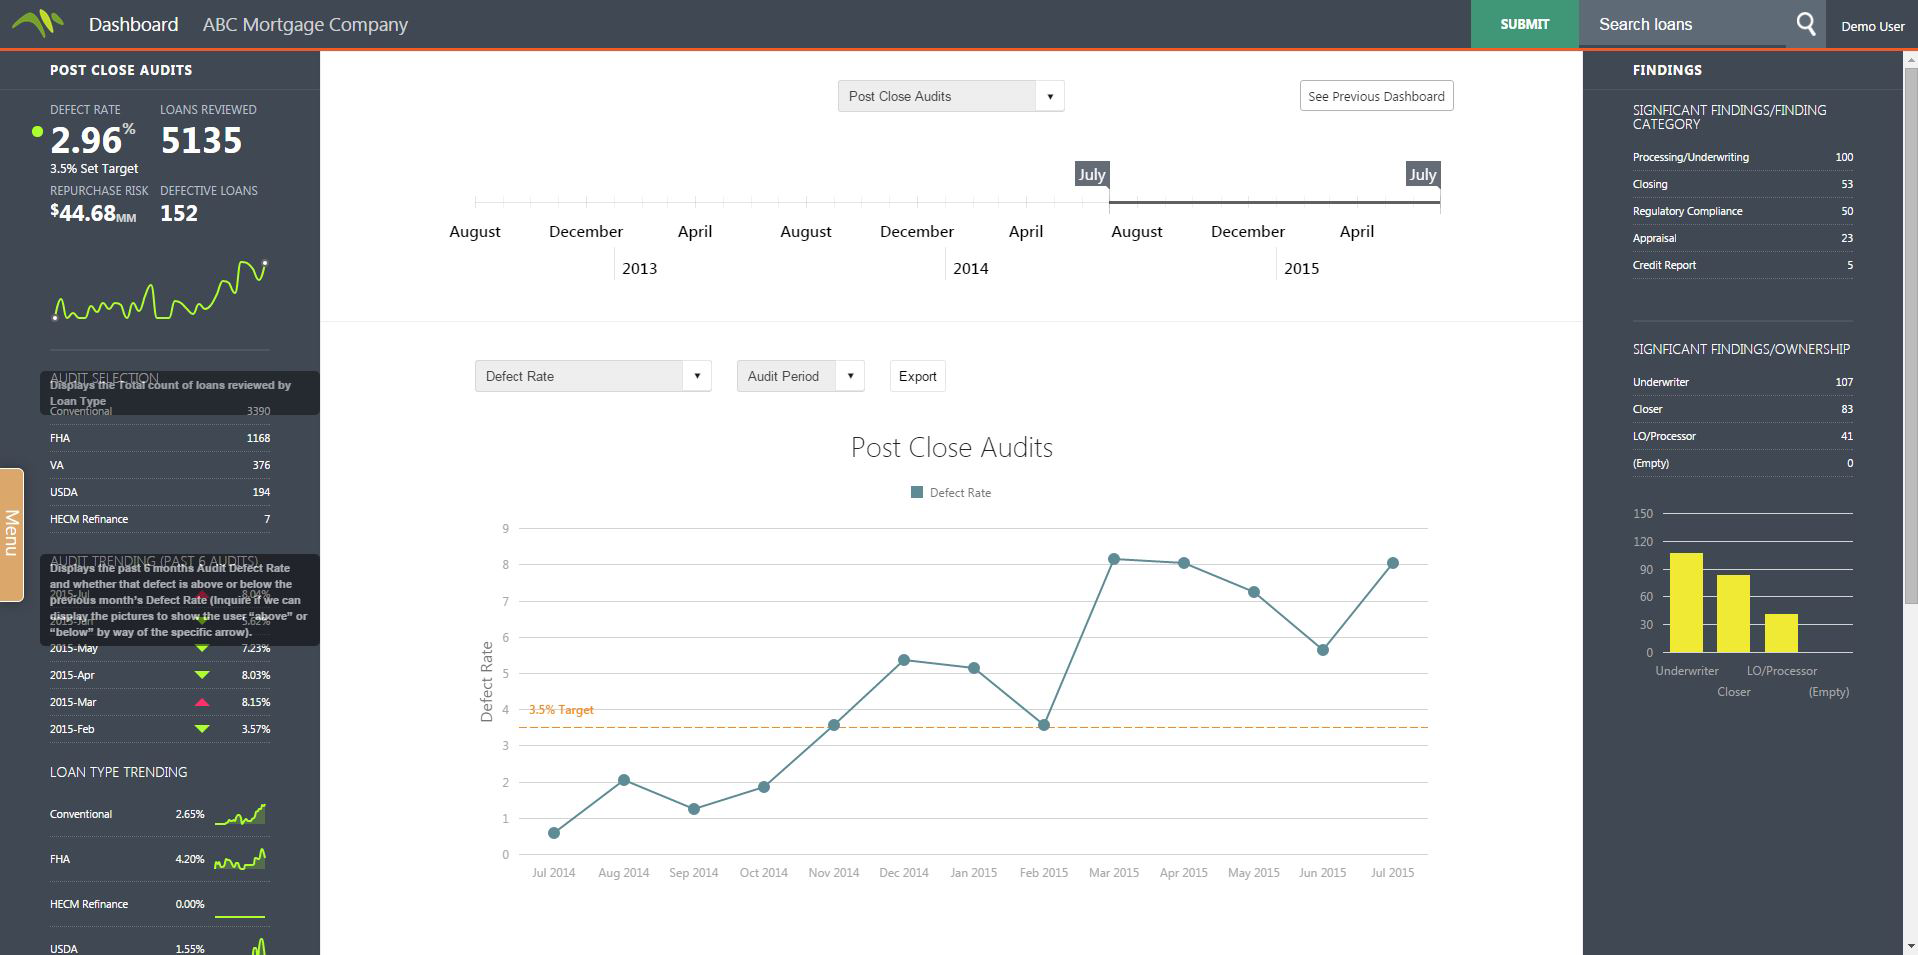Screen dimensions: 1918x955
Task: Click the right July timeline handle
Action: pyautogui.click(x=1423, y=174)
